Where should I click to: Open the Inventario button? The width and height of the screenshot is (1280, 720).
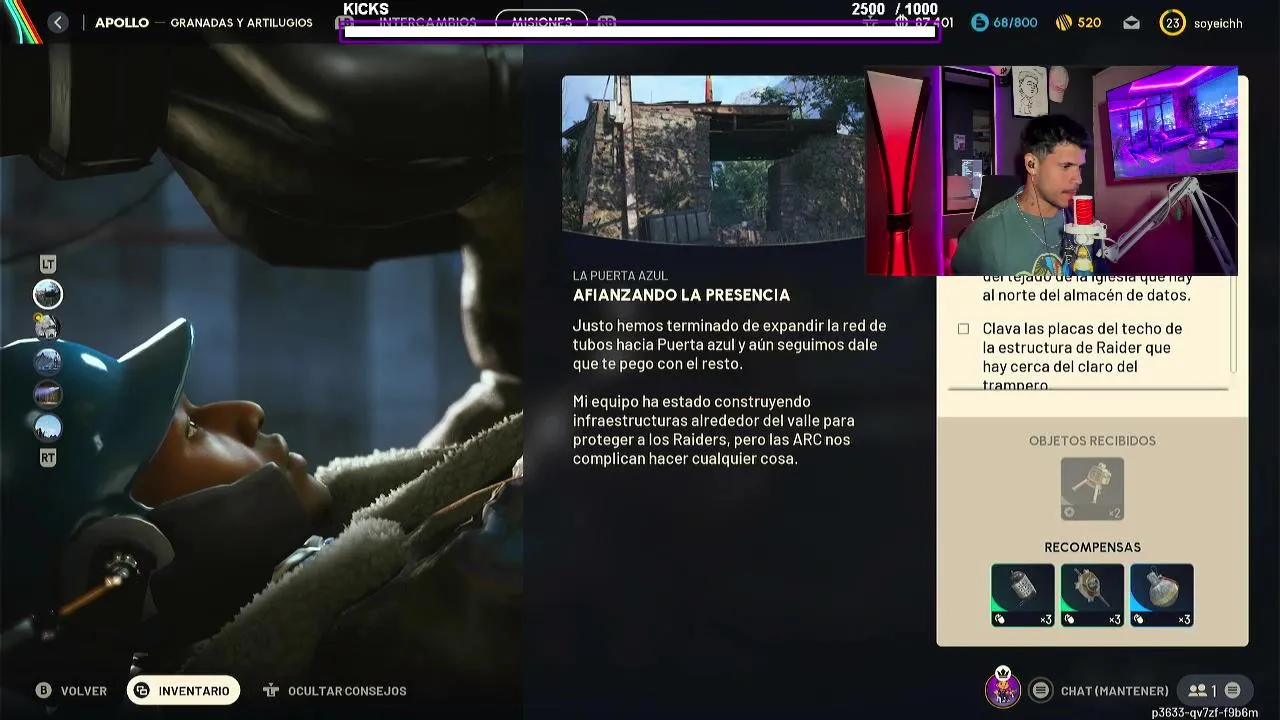click(x=183, y=691)
